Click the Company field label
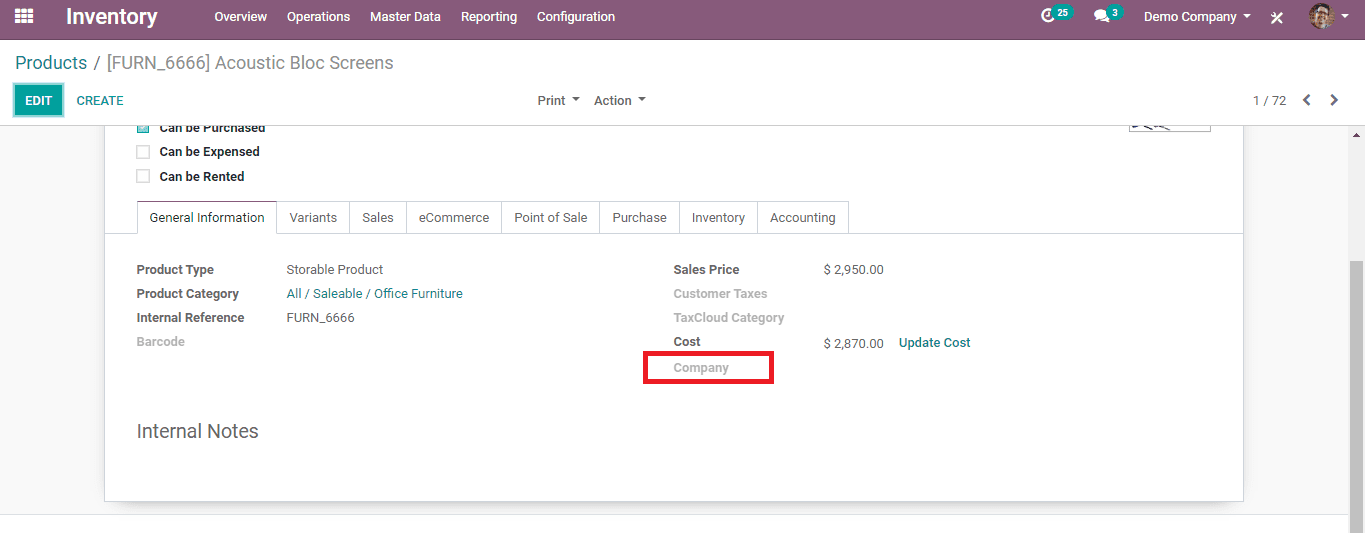The image size is (1365, 533). pos(701,368)
